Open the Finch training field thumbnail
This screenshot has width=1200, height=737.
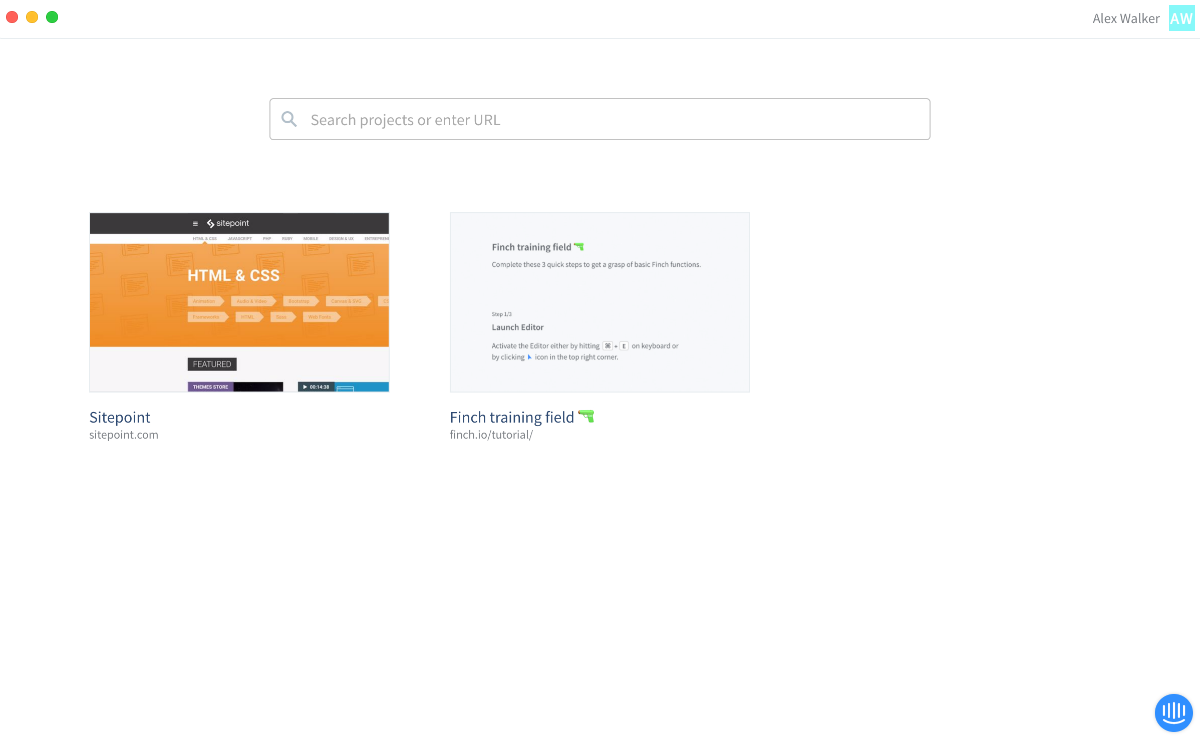click(x=600, y=302)
